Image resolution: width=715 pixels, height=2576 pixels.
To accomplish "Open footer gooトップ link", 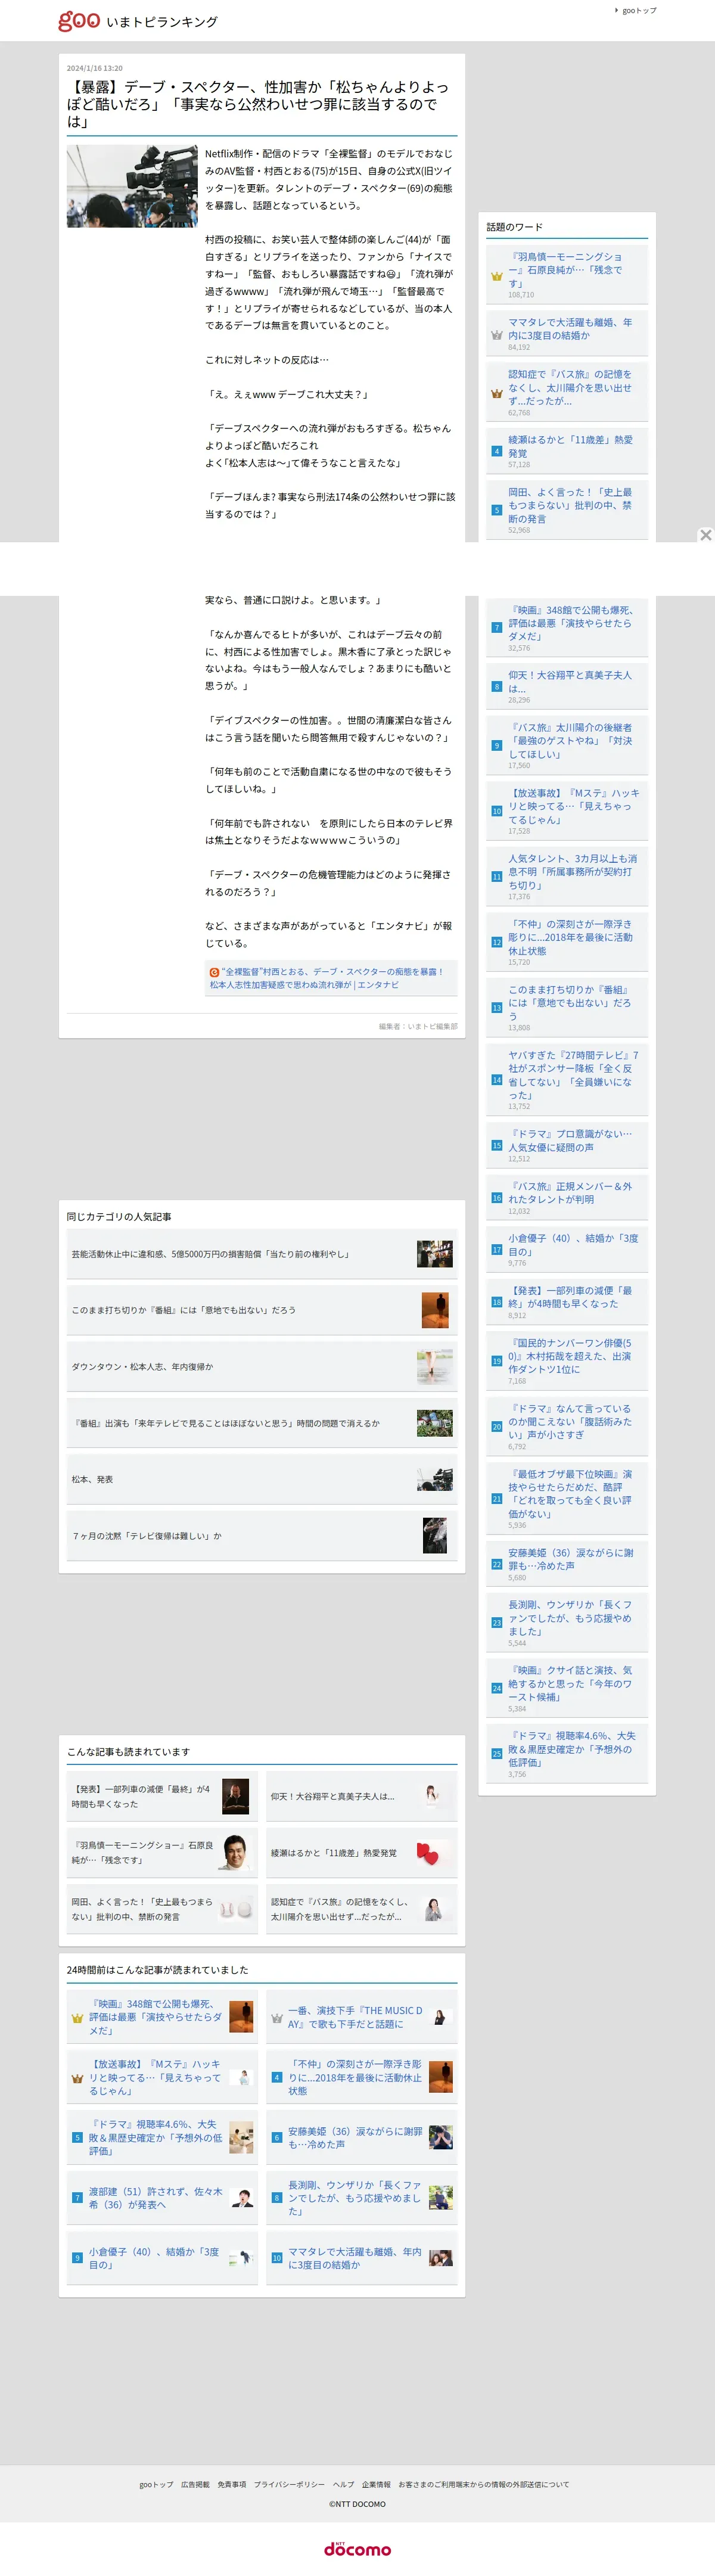I will (156, 2484).
